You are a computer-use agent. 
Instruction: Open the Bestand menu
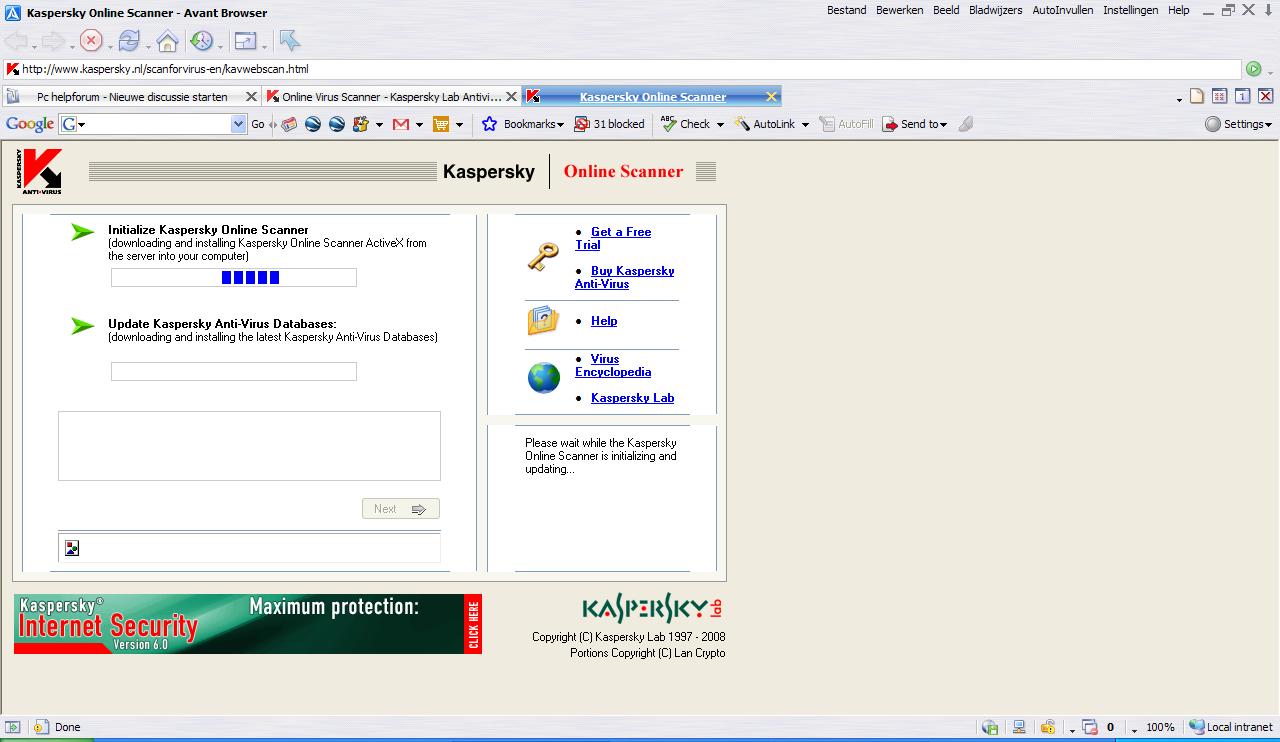[846, 10]
